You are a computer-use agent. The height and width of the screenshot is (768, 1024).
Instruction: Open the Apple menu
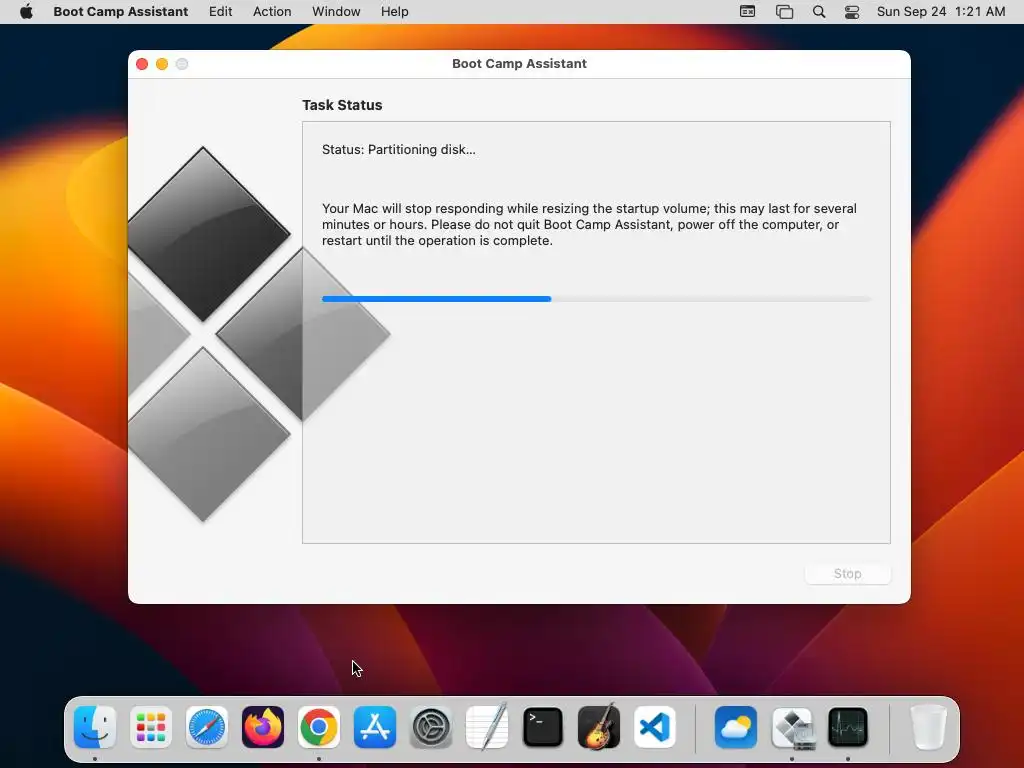(26, 12)
